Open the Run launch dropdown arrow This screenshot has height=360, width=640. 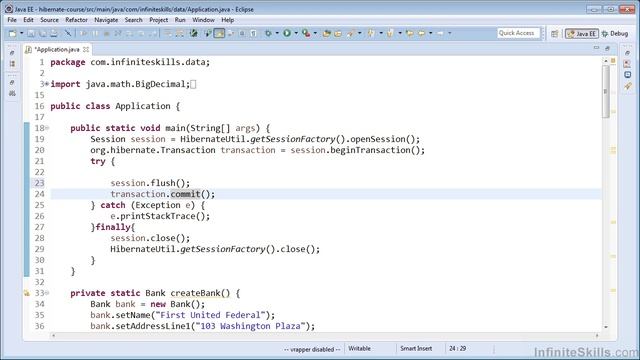[x=296, y=33]
